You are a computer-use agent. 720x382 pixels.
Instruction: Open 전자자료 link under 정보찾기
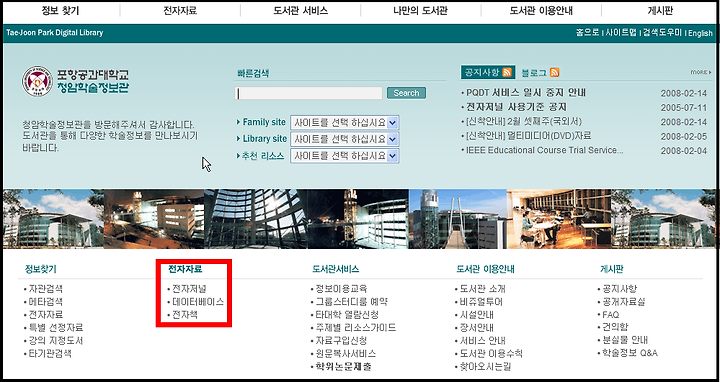46,315
